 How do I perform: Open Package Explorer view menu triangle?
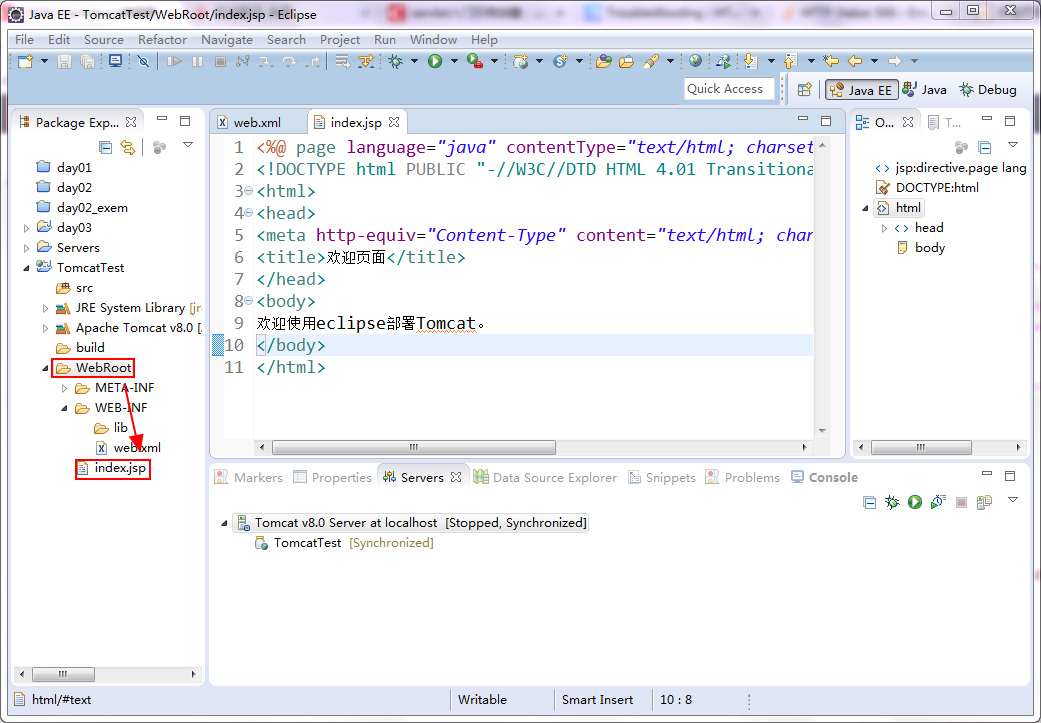point(188,145)
